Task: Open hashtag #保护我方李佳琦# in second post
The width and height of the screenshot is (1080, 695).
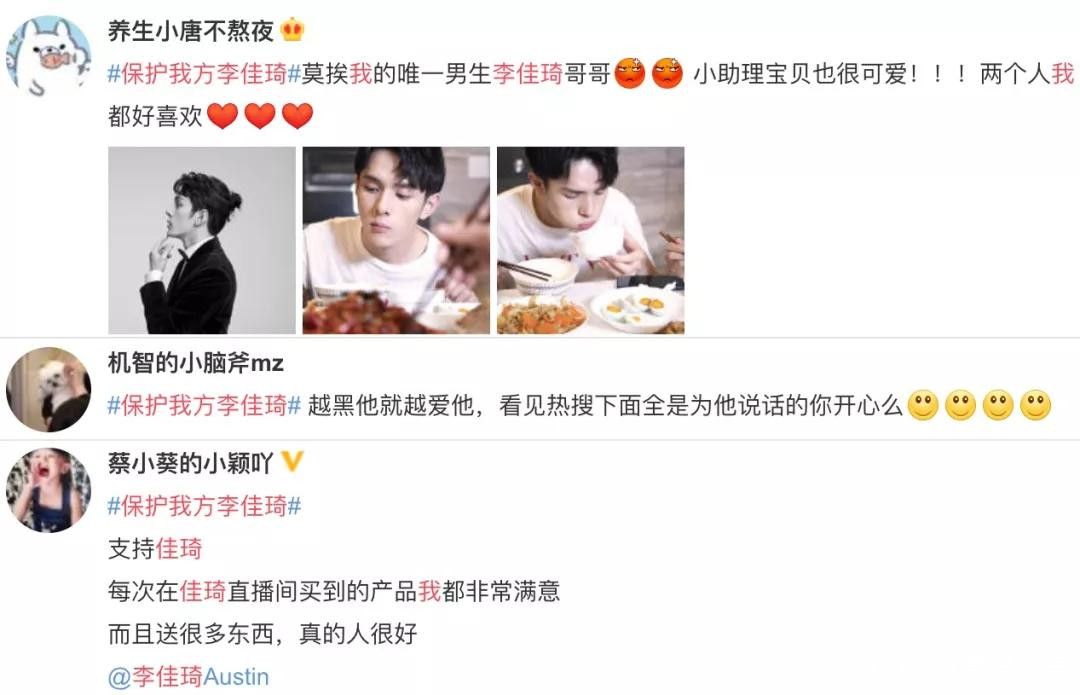Action: [205, 405]
